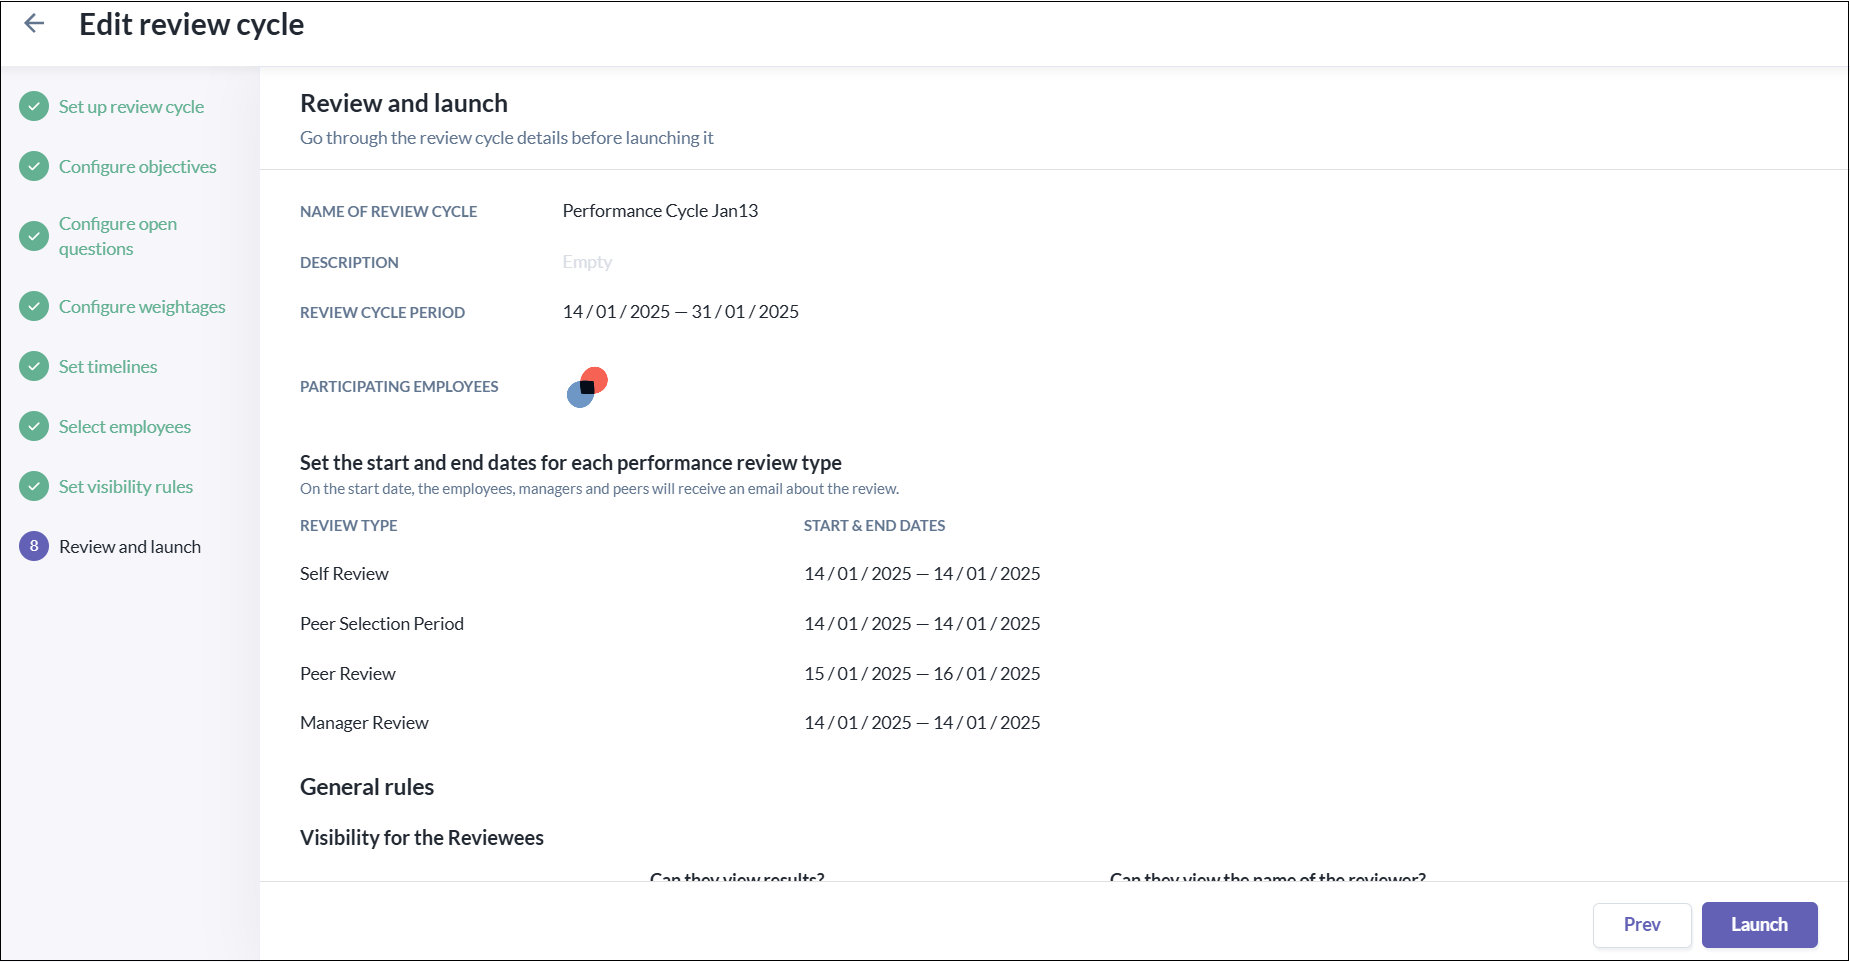
Task: Click the Review and launch page heading
Action: click(404, 103)
